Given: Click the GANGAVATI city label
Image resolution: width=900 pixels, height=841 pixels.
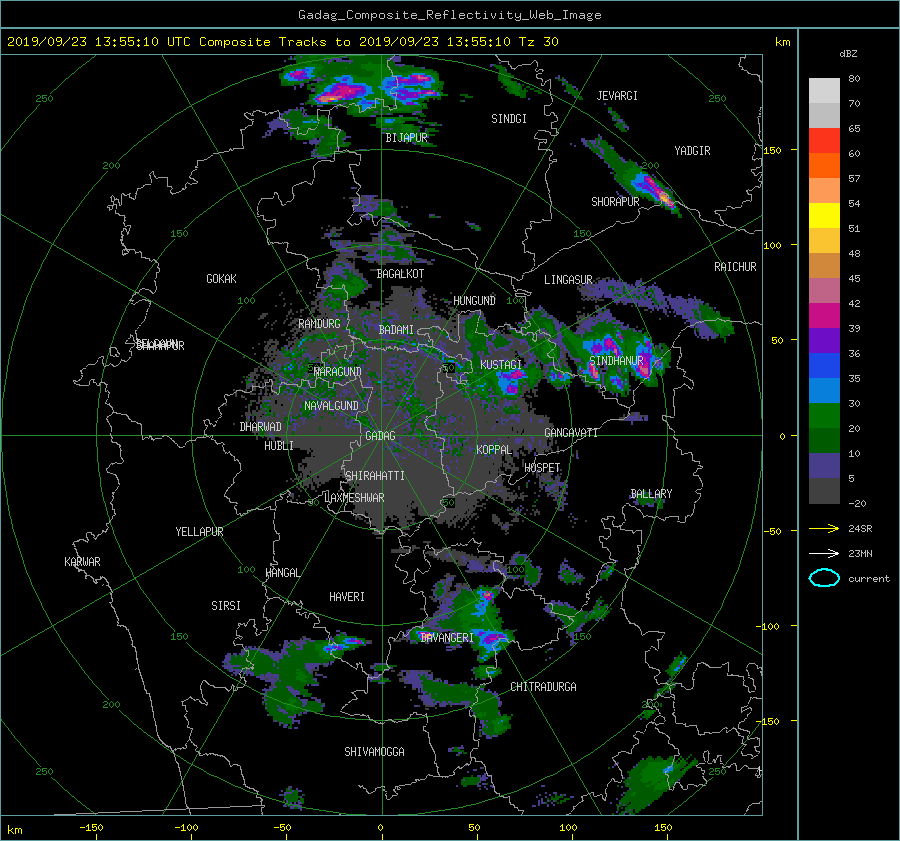Looking at the screenshot, I should (x=571, y=433).
